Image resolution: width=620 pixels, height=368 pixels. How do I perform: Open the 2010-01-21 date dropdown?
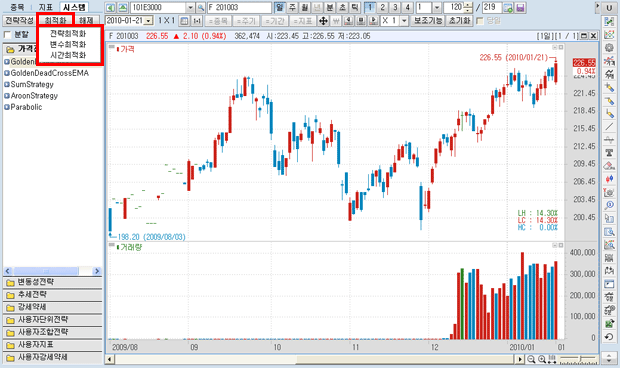coord(148,21)
